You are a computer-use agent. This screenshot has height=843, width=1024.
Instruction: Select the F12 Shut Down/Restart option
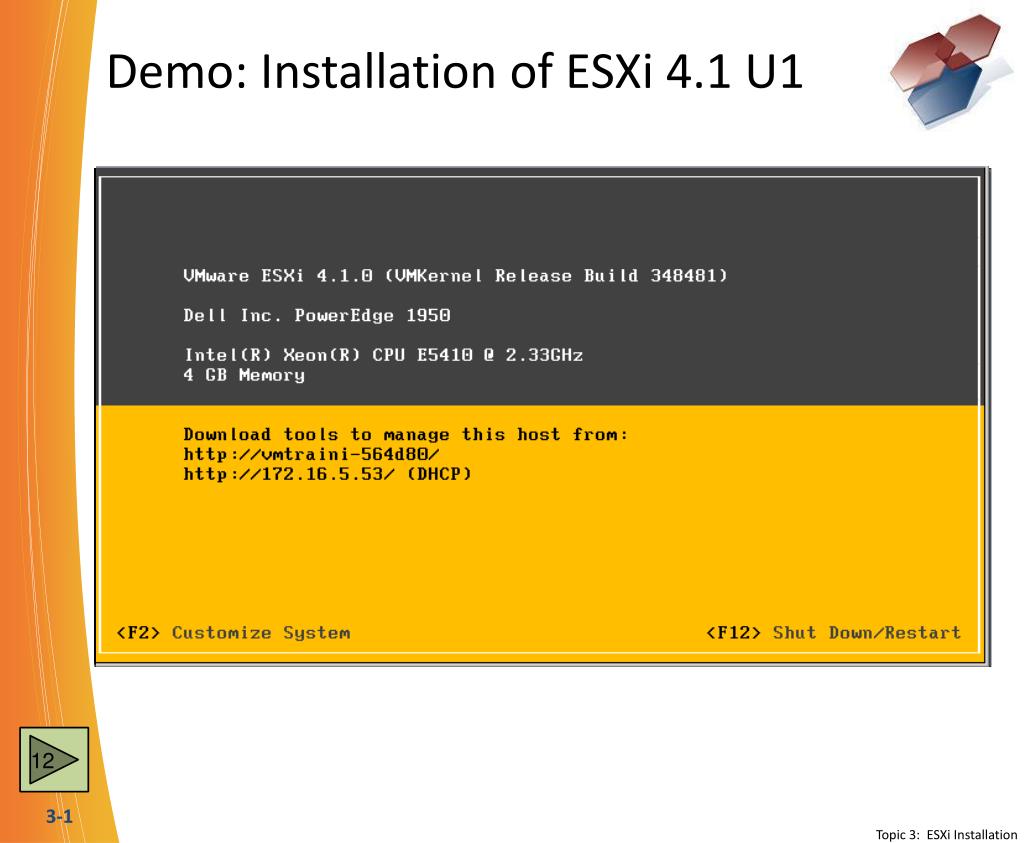(x=833, y=633)
